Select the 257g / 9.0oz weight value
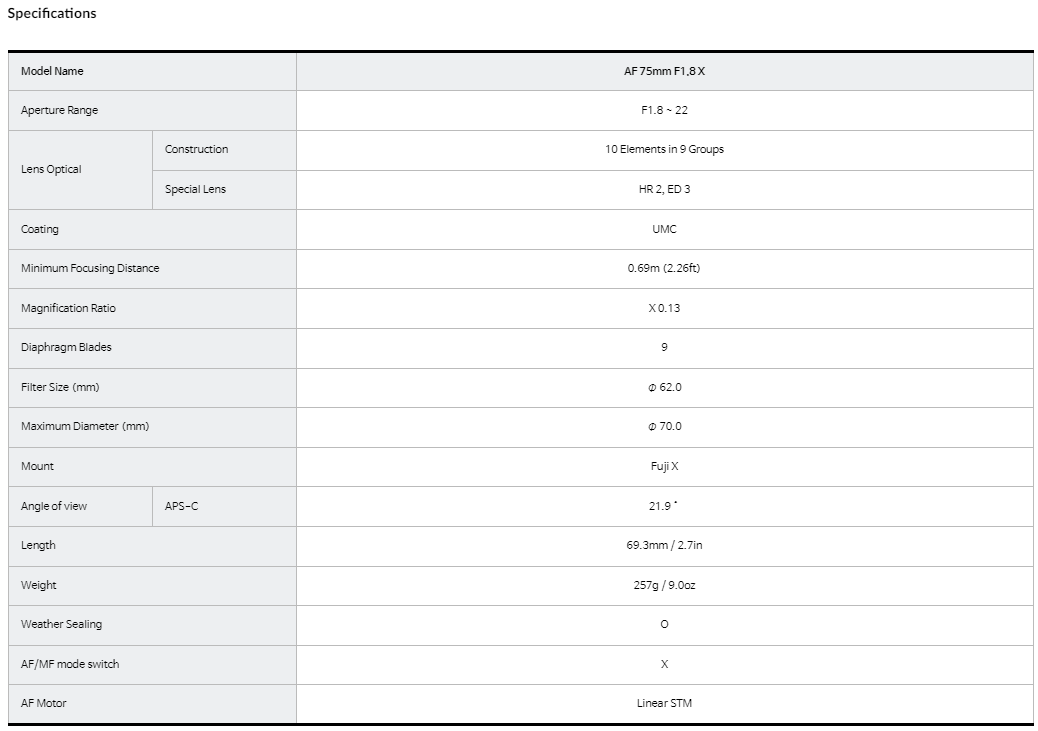The height and width of the screenshot is (731, 1038). pyautogui.click(x=664, y=585)
